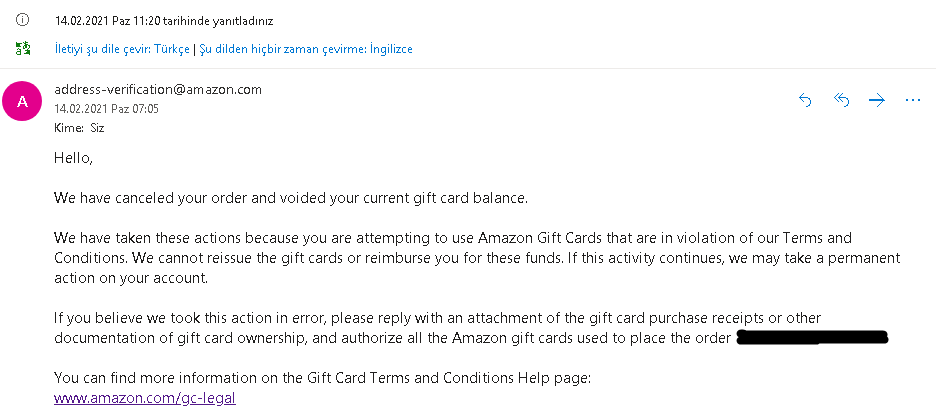
Task: Forward this Amazon email
Action: click(x=877, y=100)
